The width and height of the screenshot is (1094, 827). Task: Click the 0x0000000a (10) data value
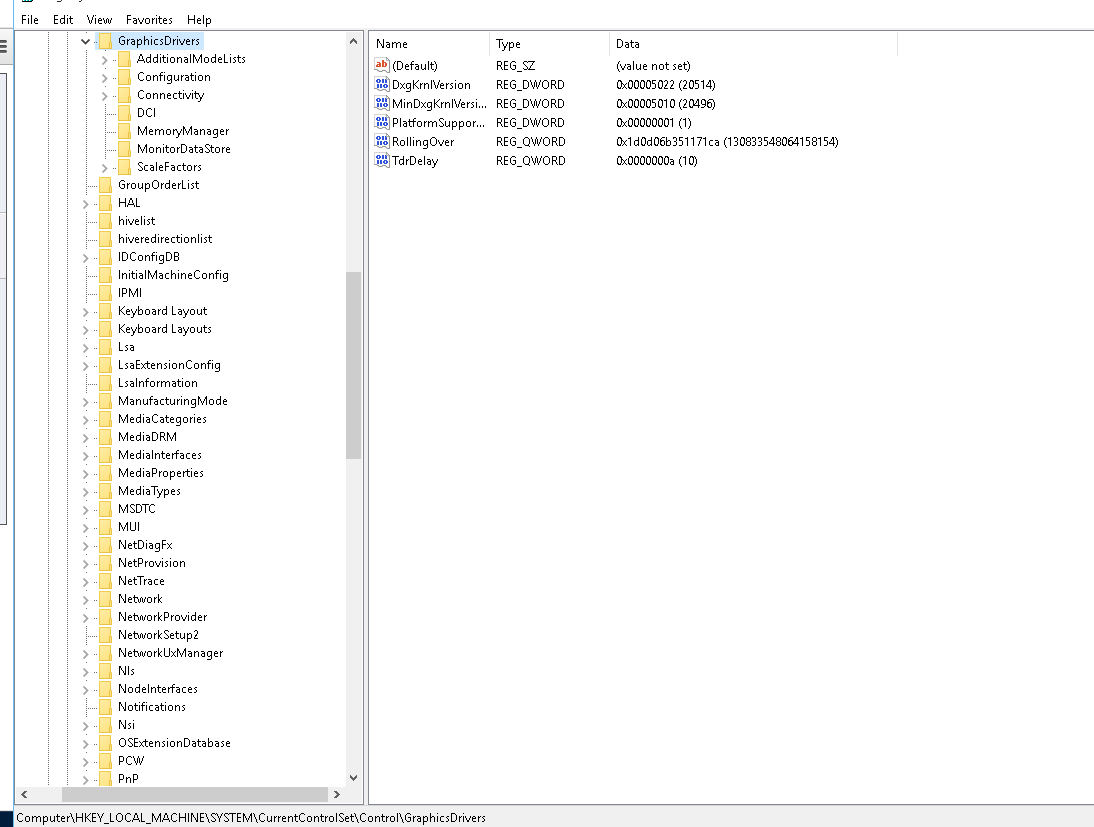tap(657, 161)
